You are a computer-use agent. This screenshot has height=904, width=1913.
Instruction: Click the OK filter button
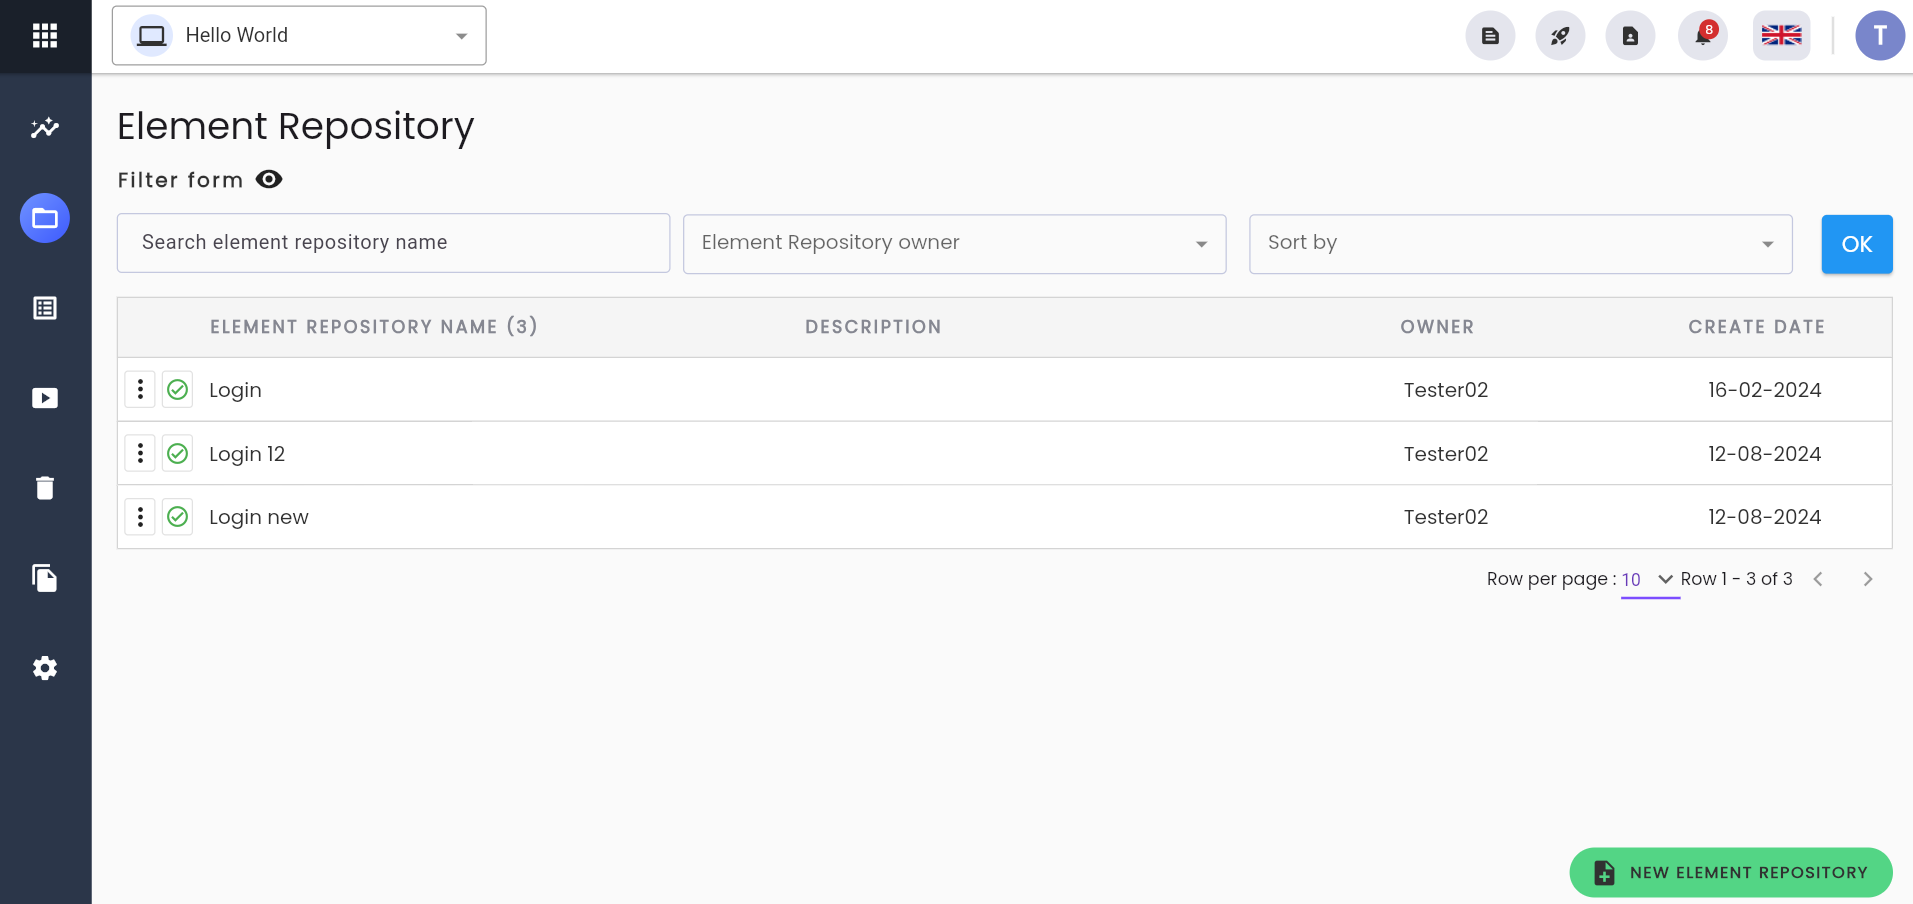coord(1856,244)
